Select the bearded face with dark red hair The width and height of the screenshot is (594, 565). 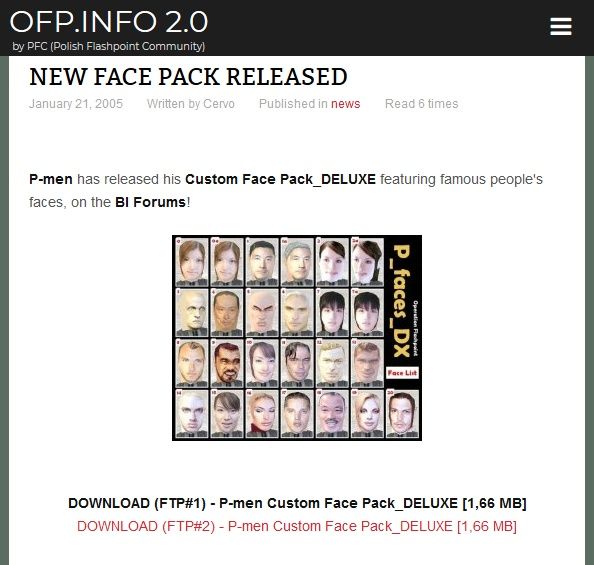tap(227, 363)
